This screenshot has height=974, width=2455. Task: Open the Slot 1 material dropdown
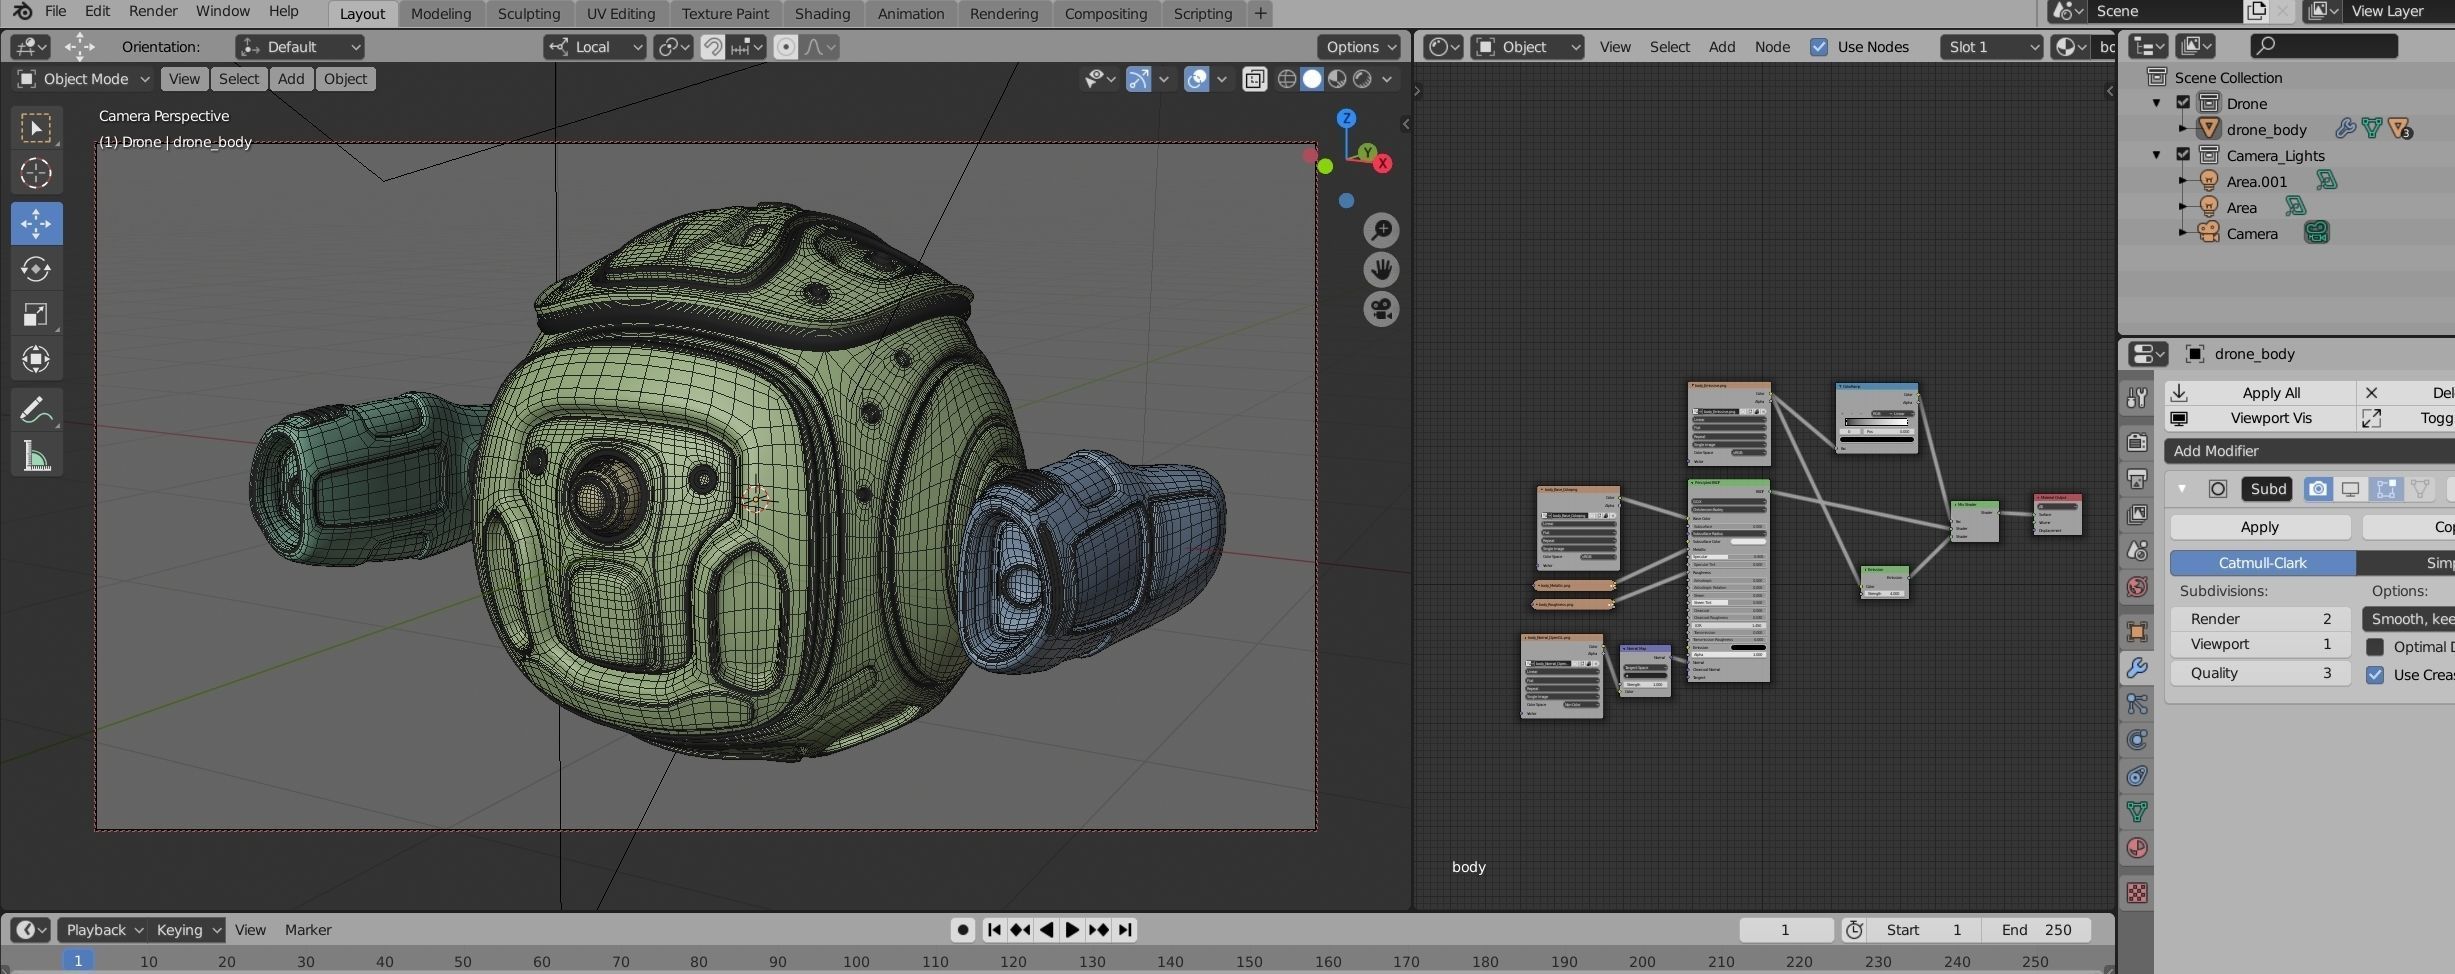[1991, 47]
